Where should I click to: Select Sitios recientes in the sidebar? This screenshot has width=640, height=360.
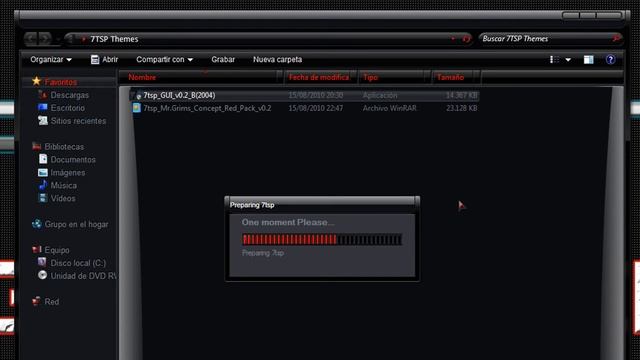point(78,121)
